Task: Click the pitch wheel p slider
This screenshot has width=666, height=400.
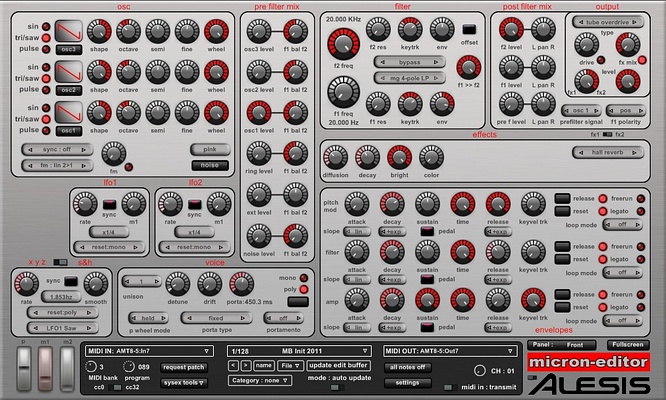Action: (24, 368)
